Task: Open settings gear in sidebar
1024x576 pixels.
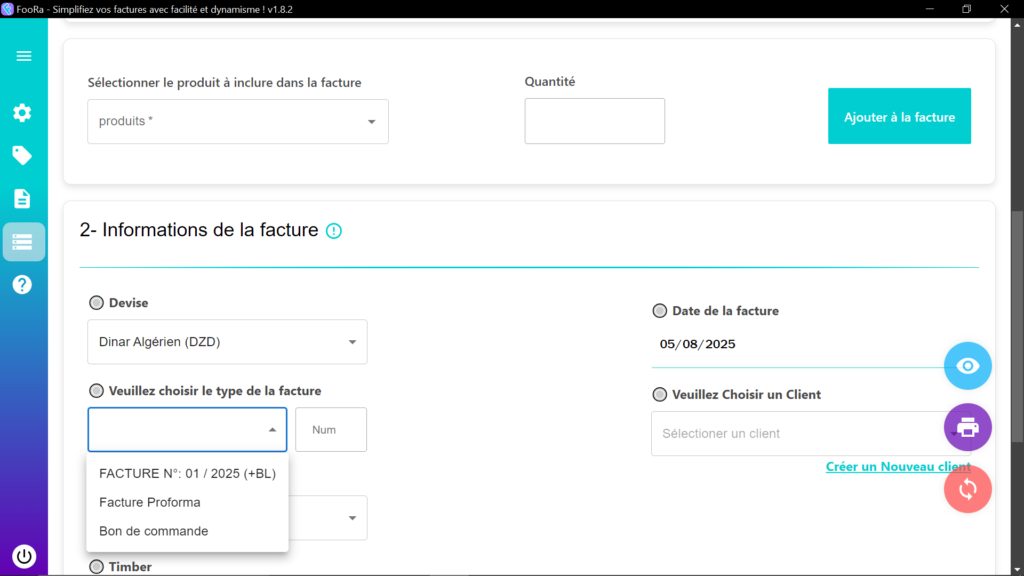Action: click(22, 113)
